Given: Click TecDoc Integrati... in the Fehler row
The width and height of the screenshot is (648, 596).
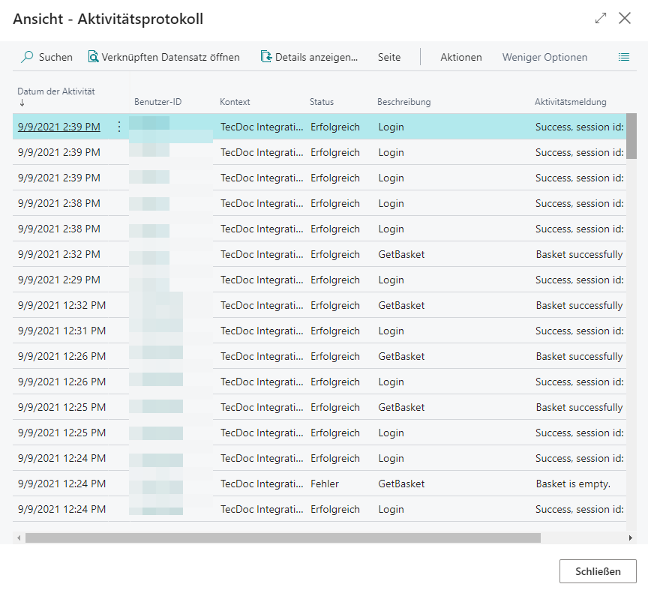Looking at the screenshot, I should pyautogui.click(x=261, y=484).
